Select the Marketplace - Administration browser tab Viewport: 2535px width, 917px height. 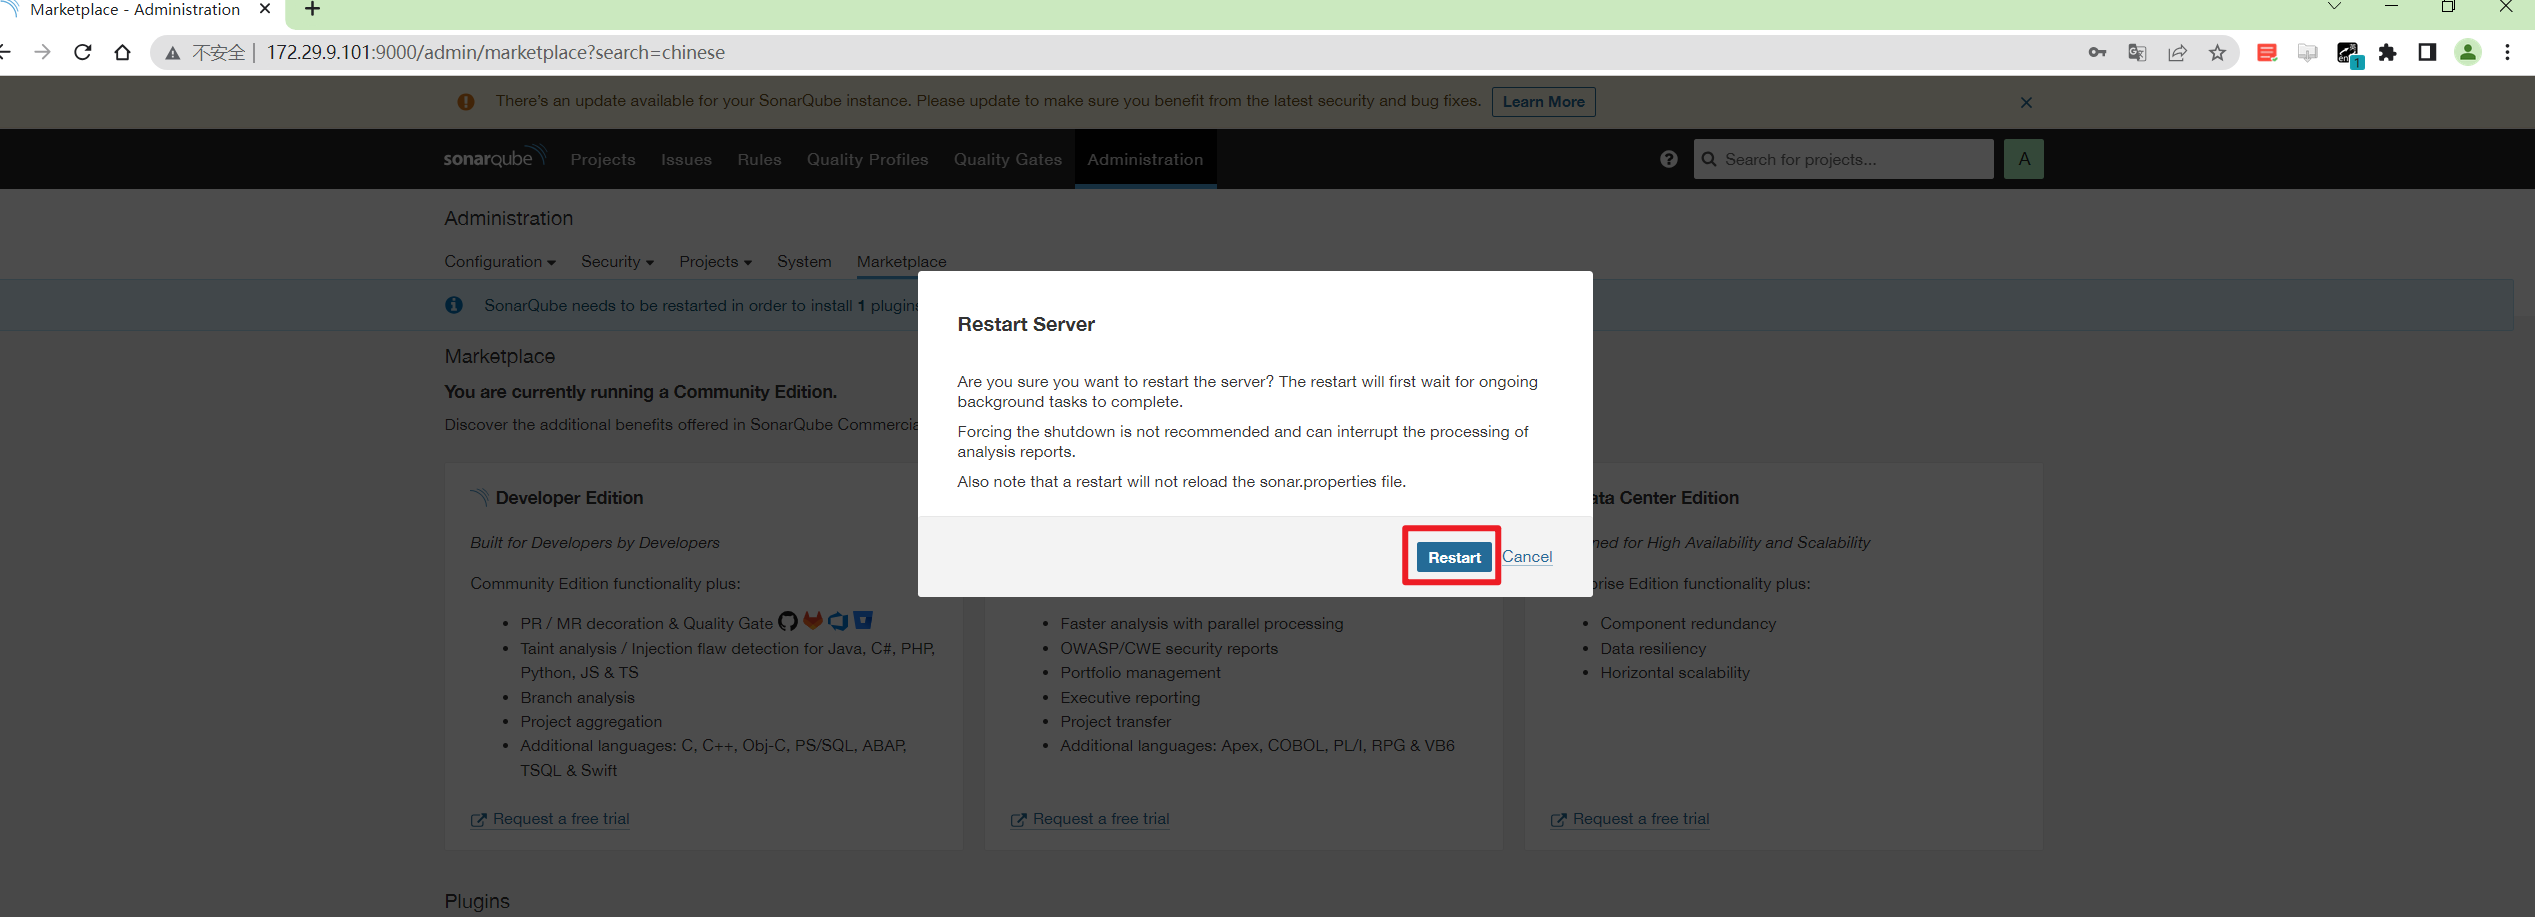(136, 10)
